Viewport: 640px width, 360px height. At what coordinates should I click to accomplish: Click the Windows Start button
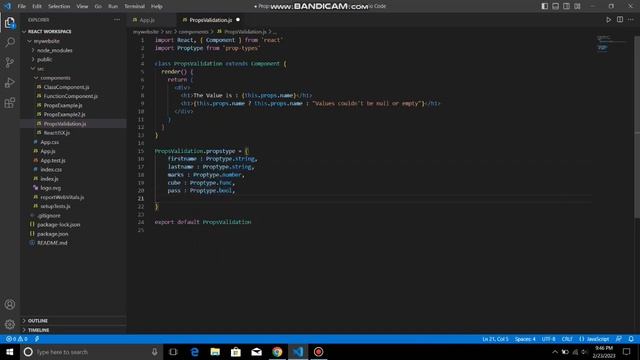pyautogui.click(x=9, y=352)
